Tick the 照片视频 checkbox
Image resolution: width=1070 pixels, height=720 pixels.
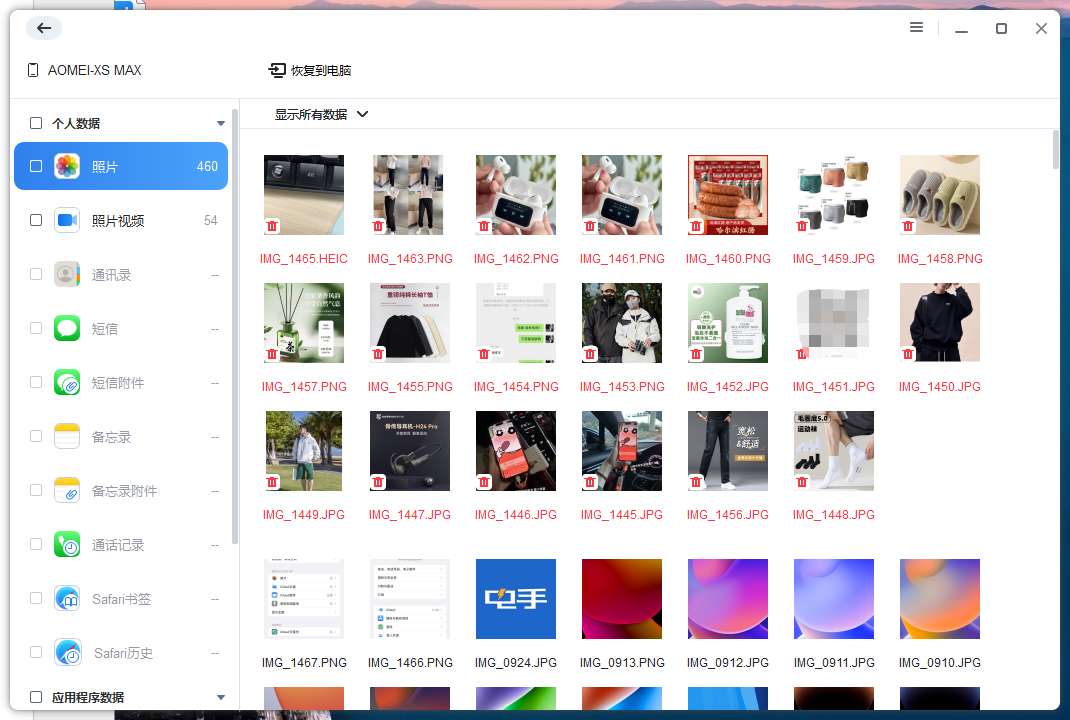(35, 220)
